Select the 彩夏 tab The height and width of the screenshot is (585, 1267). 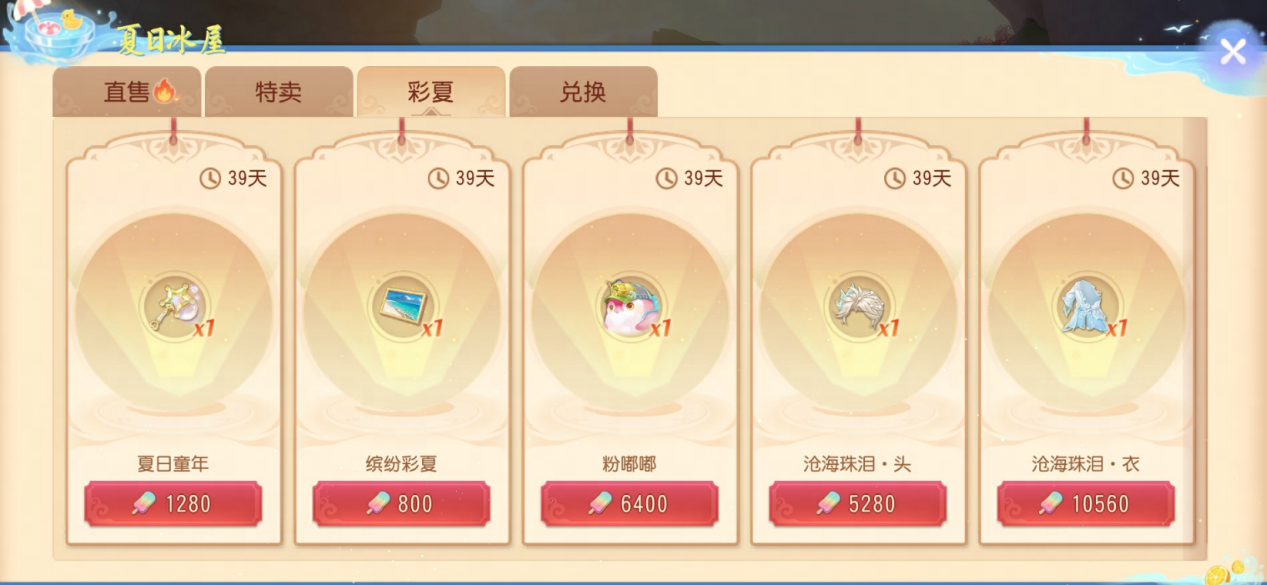click(431, 92)
